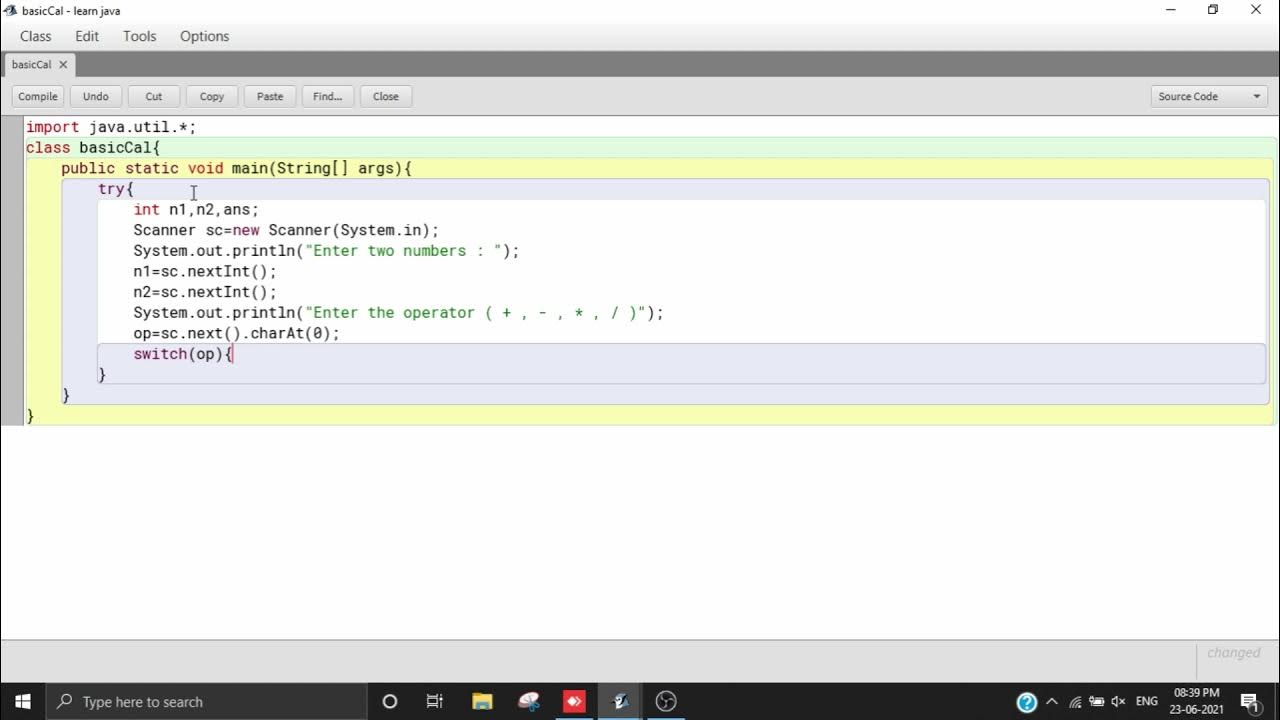Click the Close toolbar button
Viewport: 1280px width, 720px height.
[386, 96]
